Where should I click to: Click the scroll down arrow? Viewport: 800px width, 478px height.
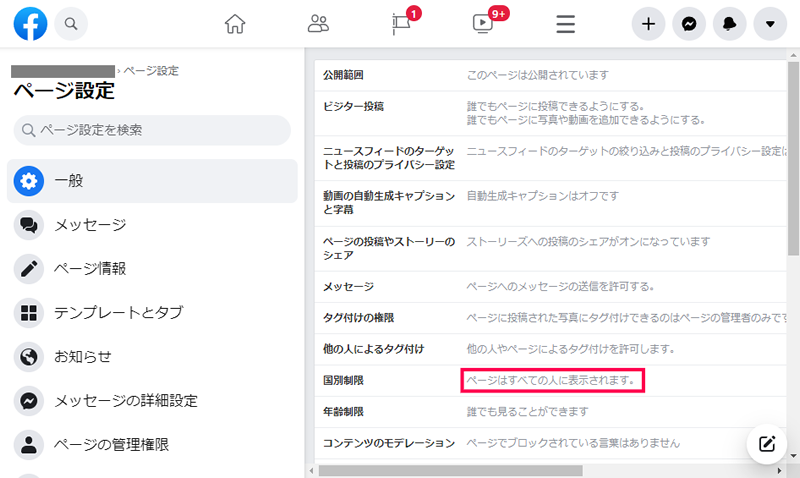click(x=793, y=456)
